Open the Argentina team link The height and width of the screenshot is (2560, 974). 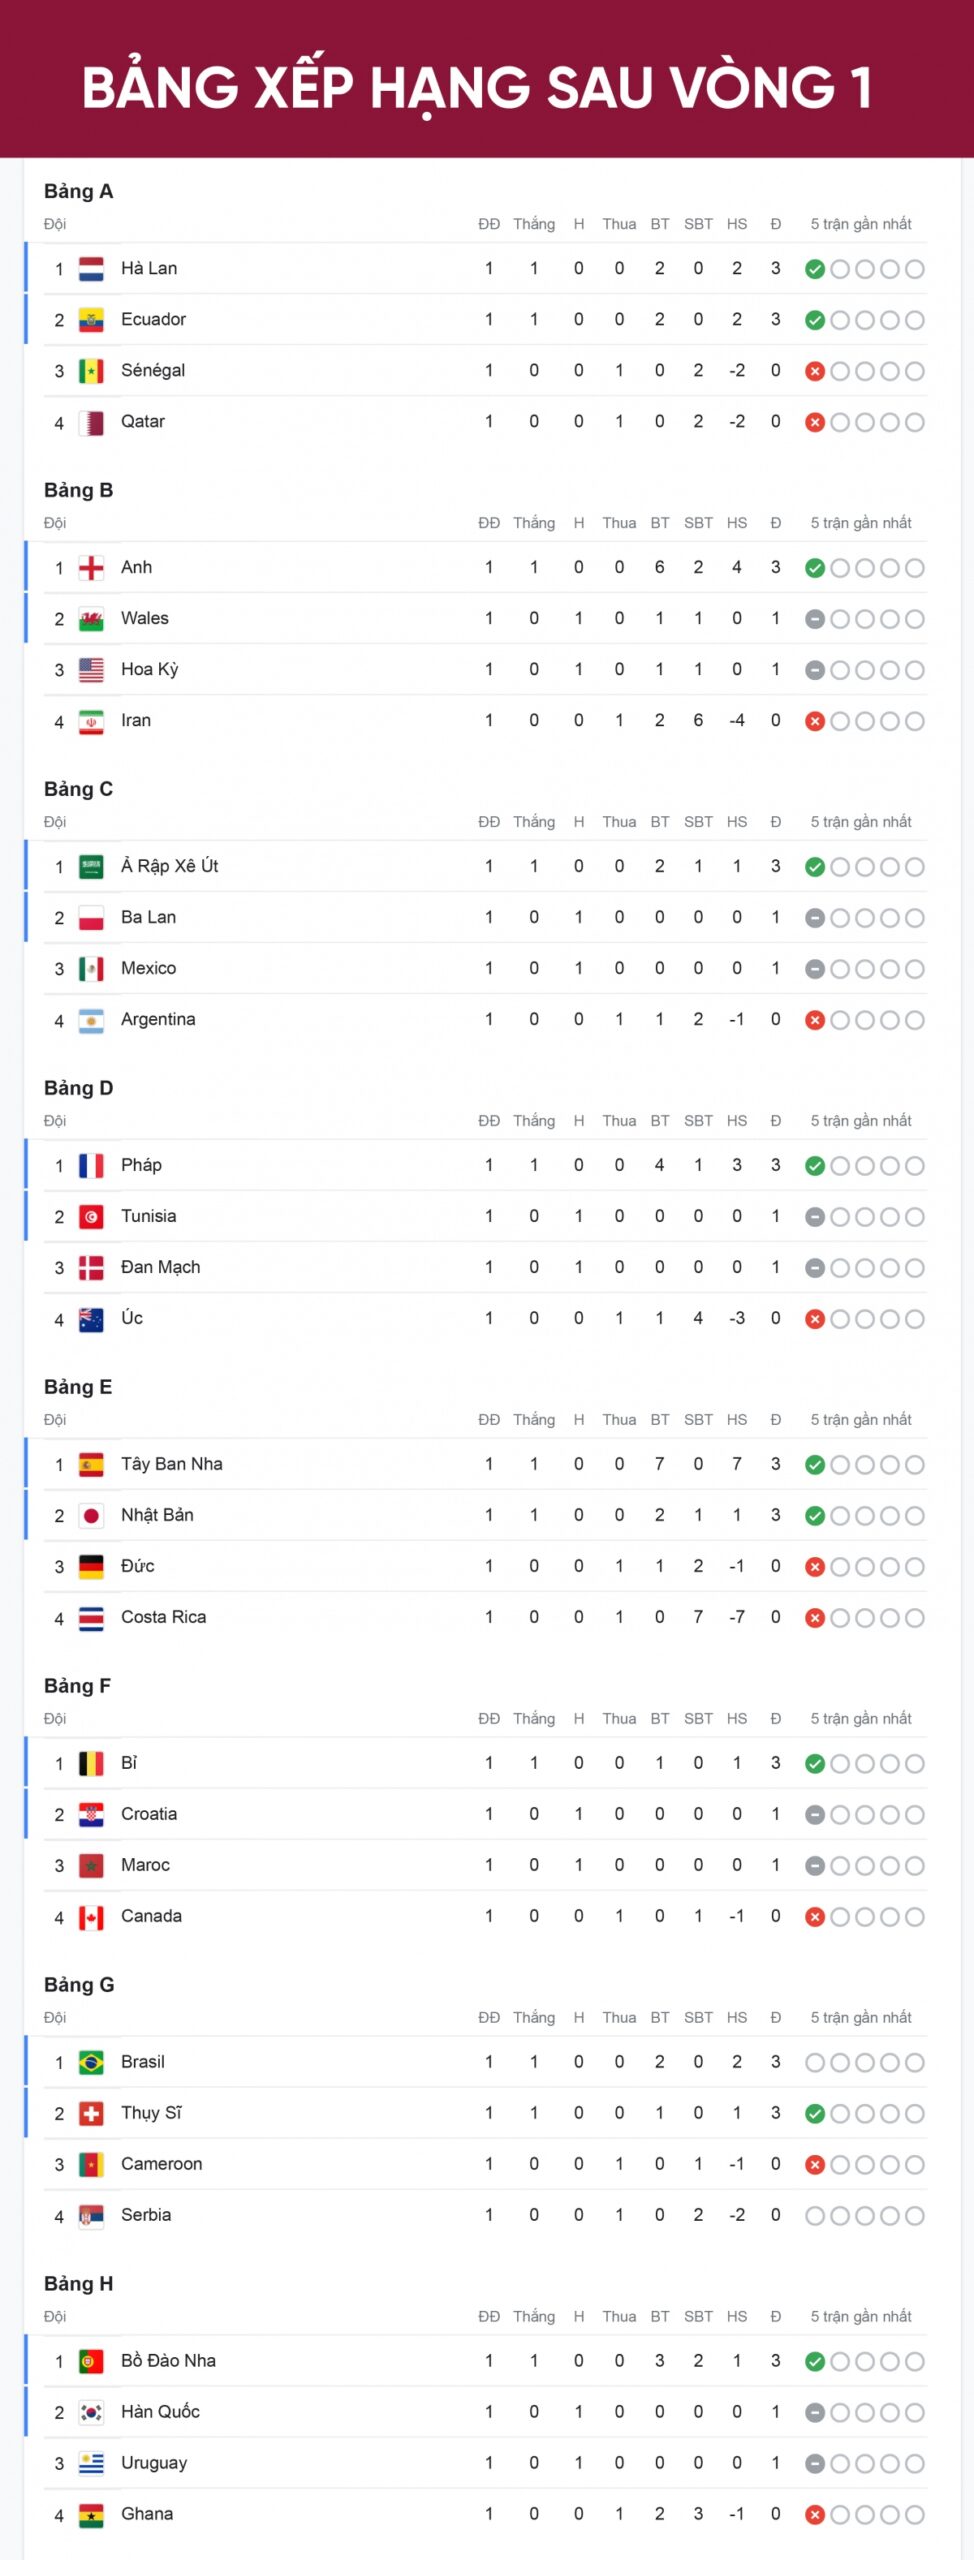tap(158, 1019)
